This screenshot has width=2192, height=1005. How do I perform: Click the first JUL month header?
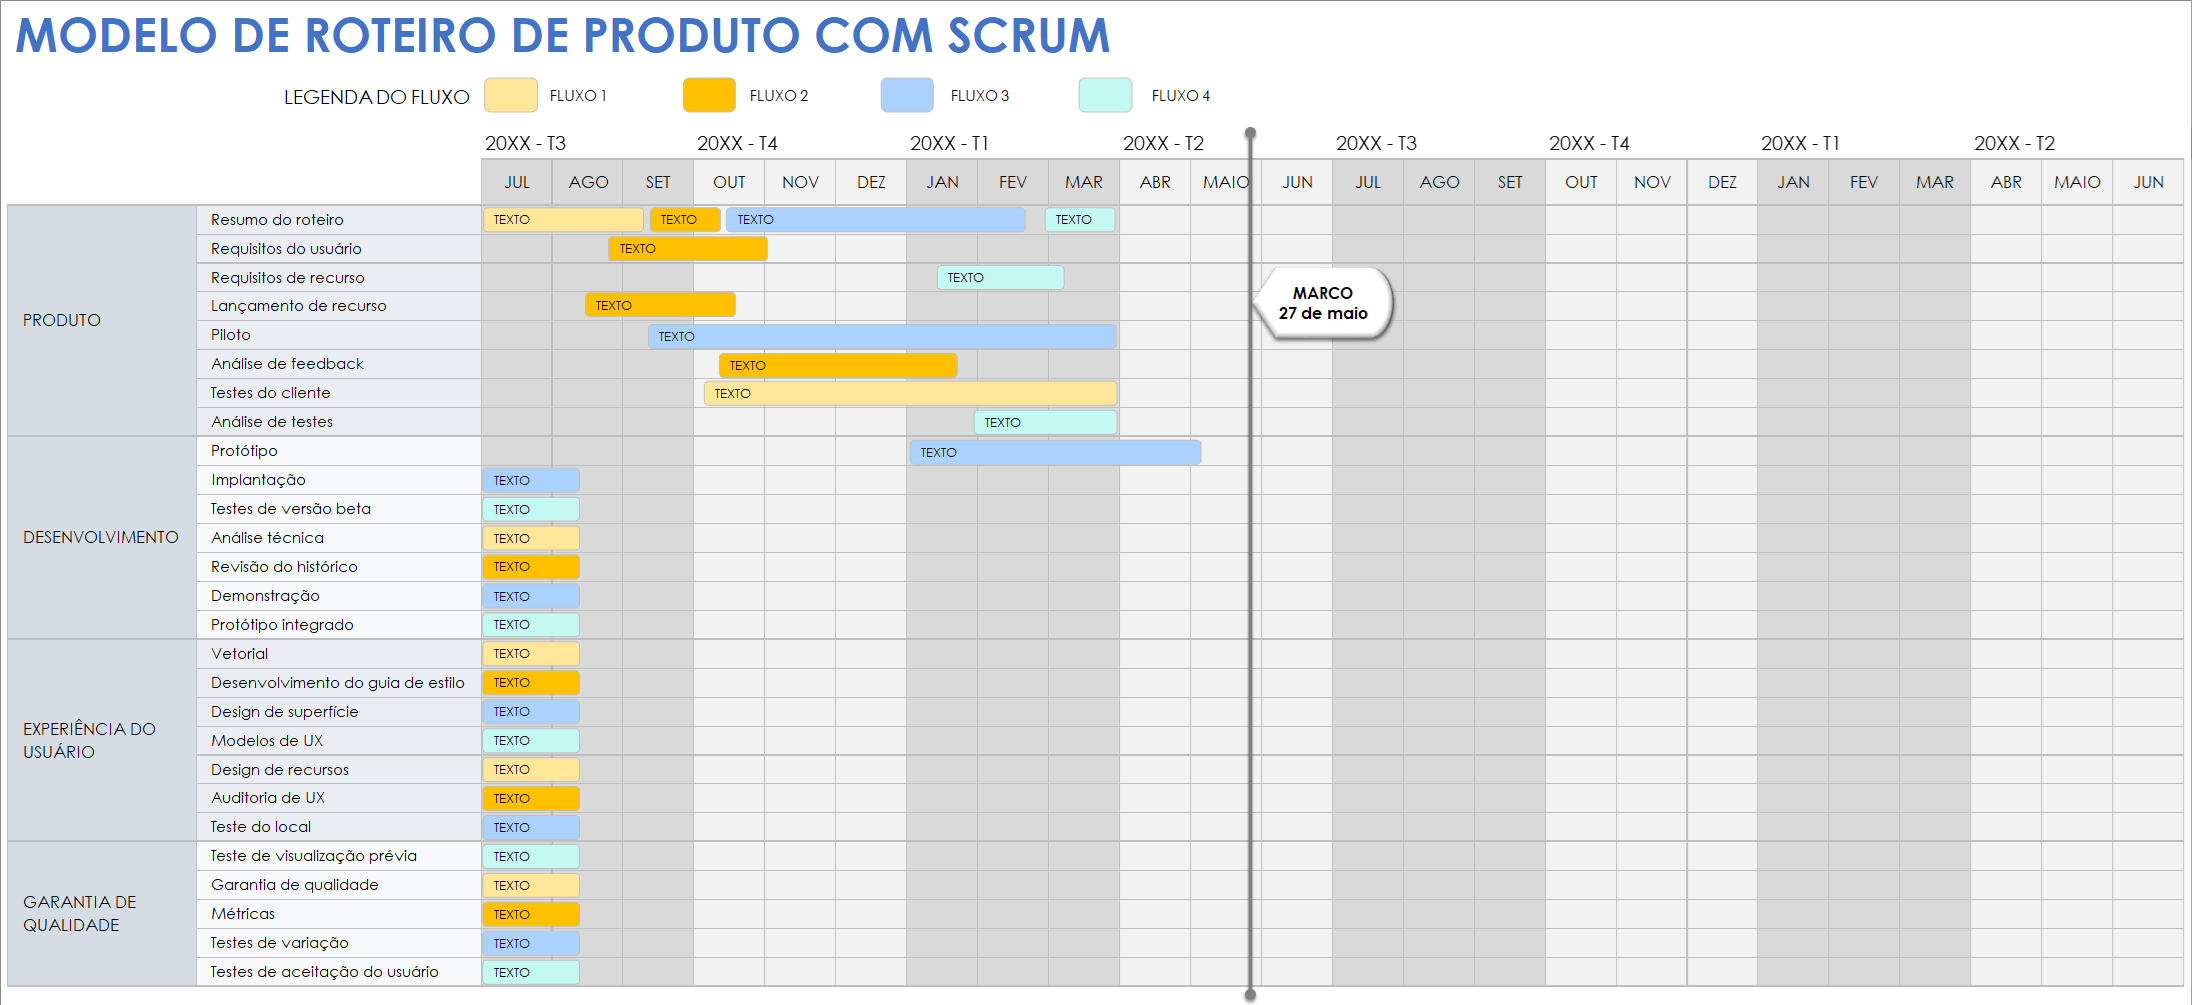517,182
